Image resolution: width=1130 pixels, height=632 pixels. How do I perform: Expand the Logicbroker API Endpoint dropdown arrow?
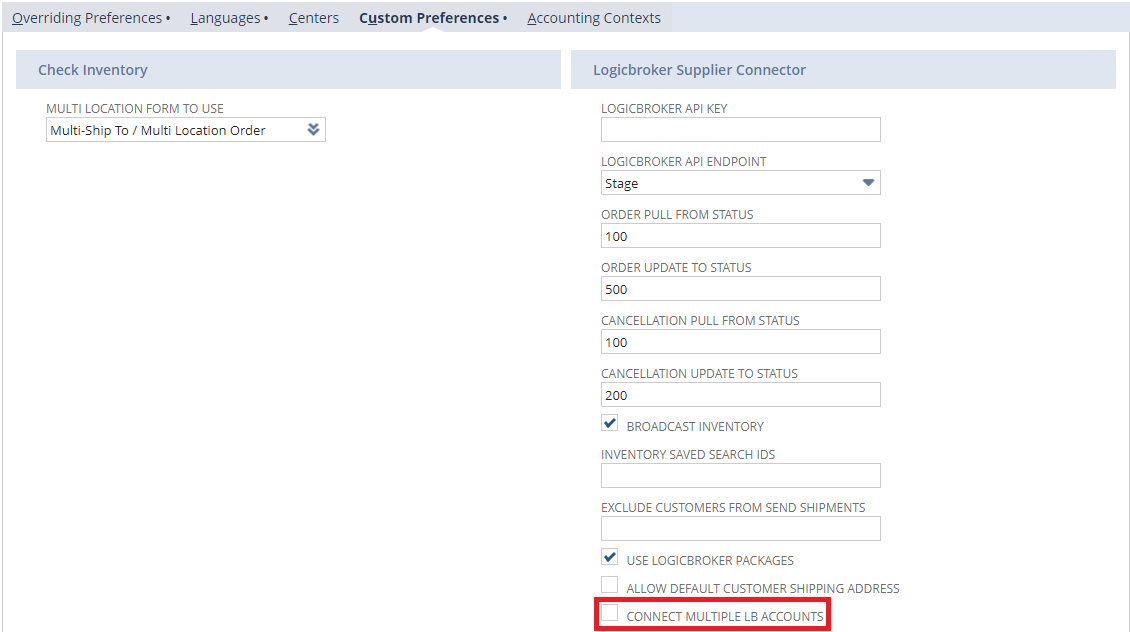point(868,183)
